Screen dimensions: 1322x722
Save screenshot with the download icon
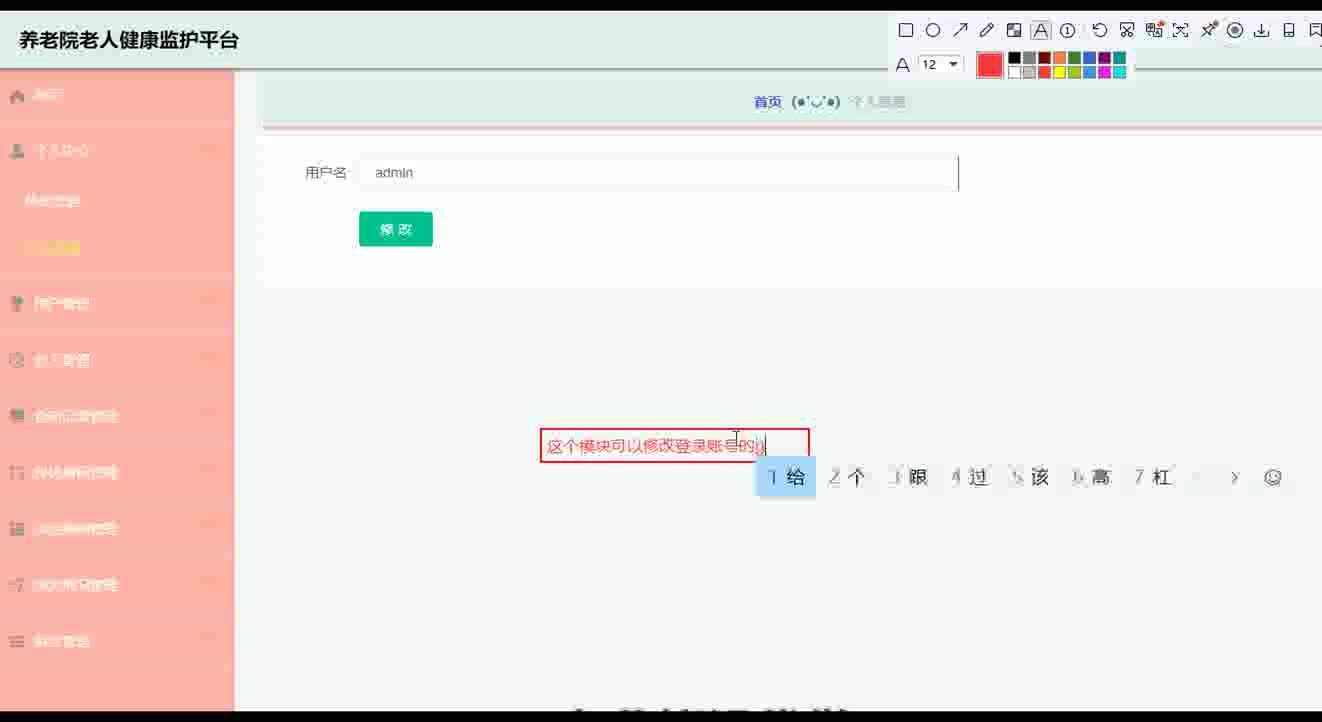click(1262, 30)
